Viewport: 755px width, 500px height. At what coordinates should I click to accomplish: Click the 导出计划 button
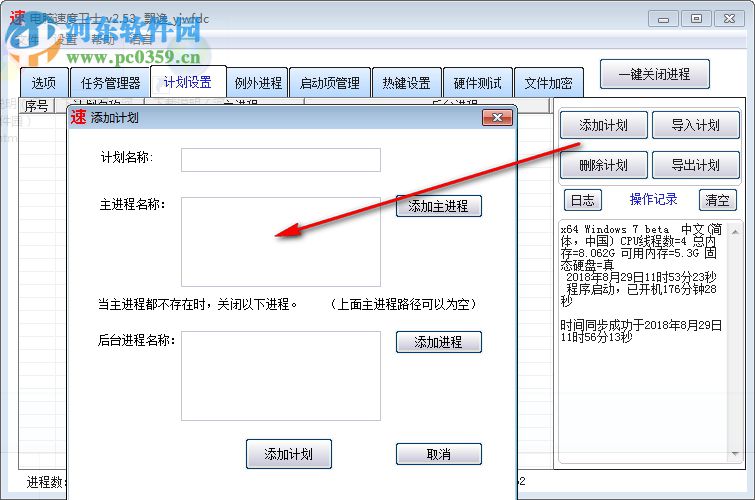(696, 165)
